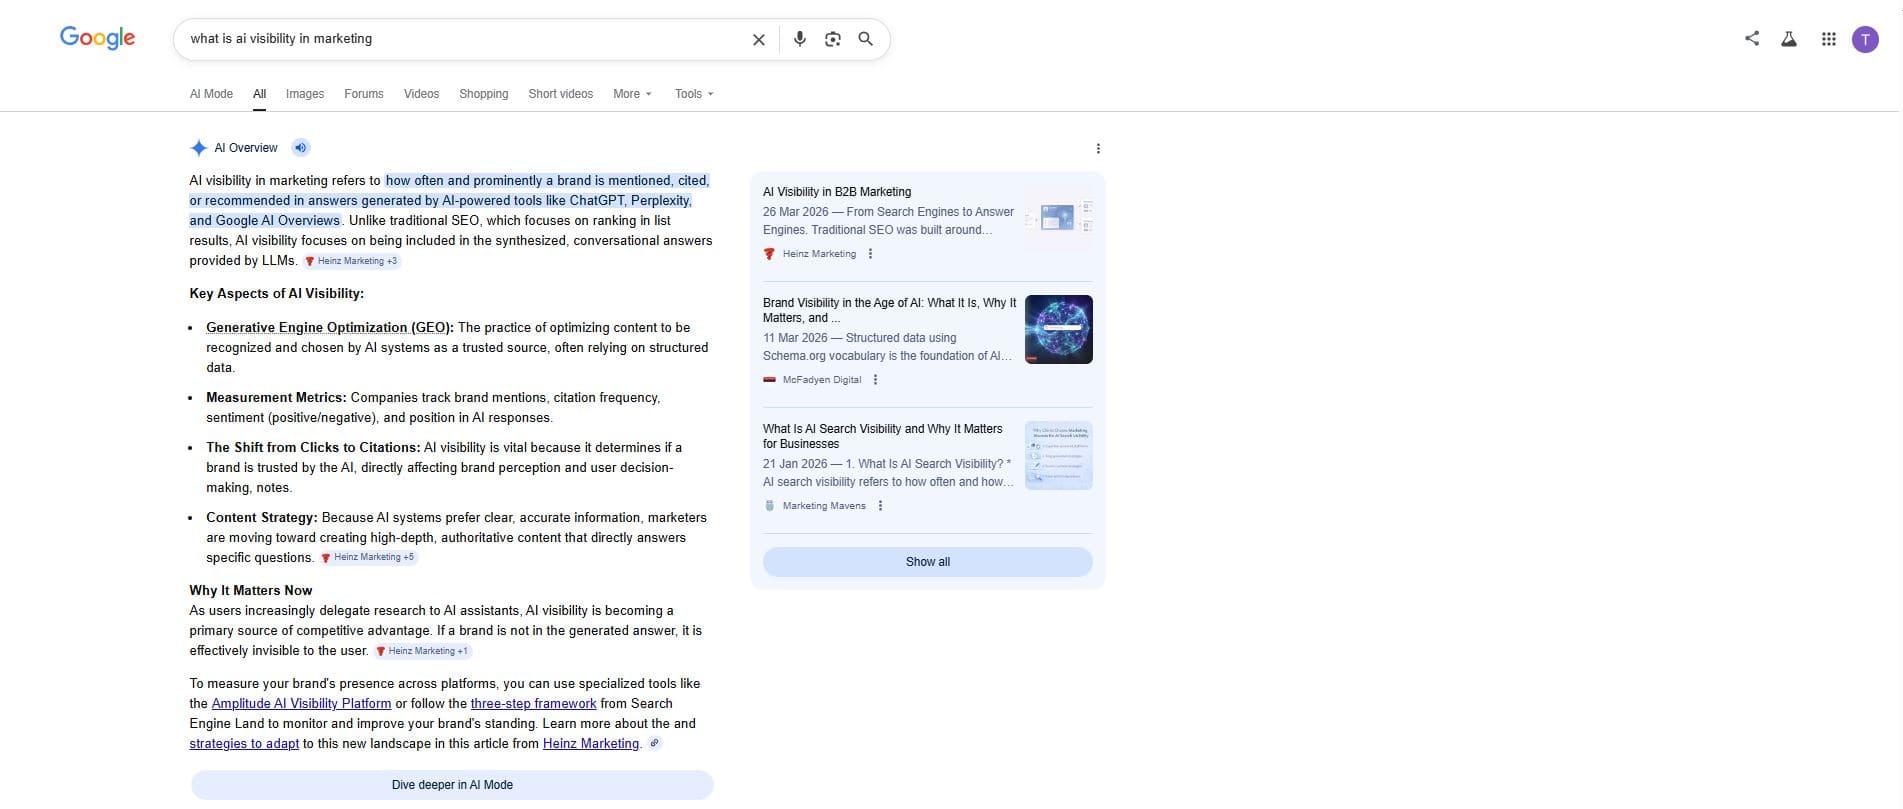Open Amplitude AI Visibility Platform link

click(301, 704)
